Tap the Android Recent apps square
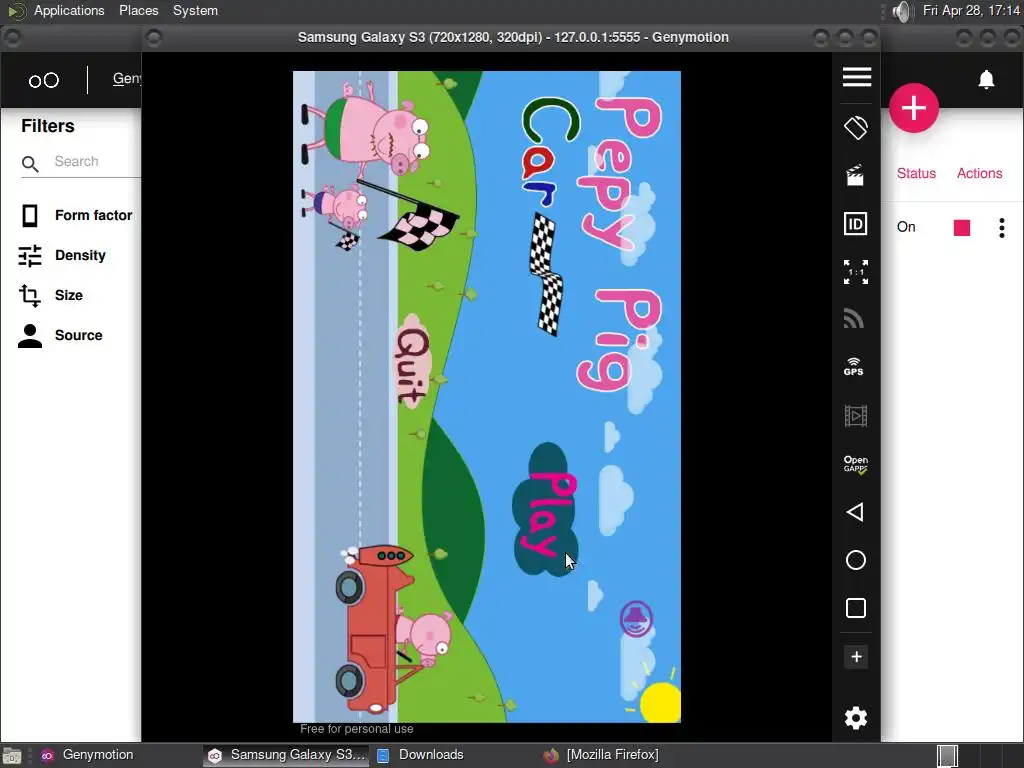Viewport: 1024px width, 768px height. 856,608
